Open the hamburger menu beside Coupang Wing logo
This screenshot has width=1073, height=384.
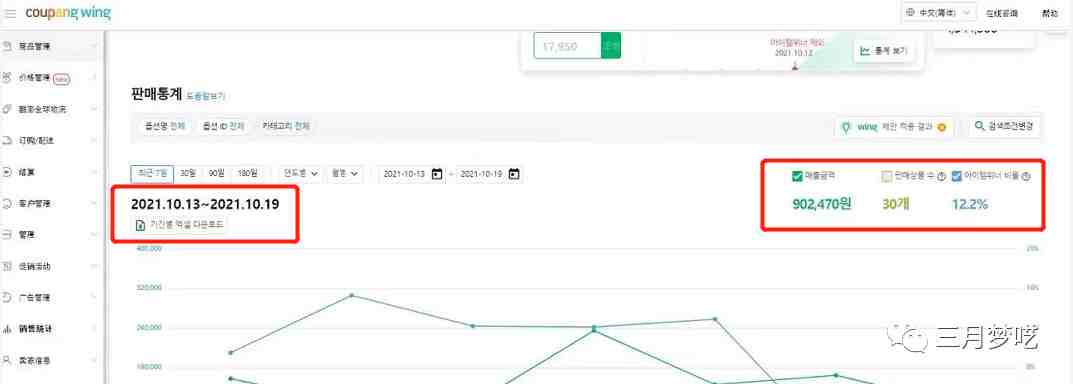coord(10,14)
